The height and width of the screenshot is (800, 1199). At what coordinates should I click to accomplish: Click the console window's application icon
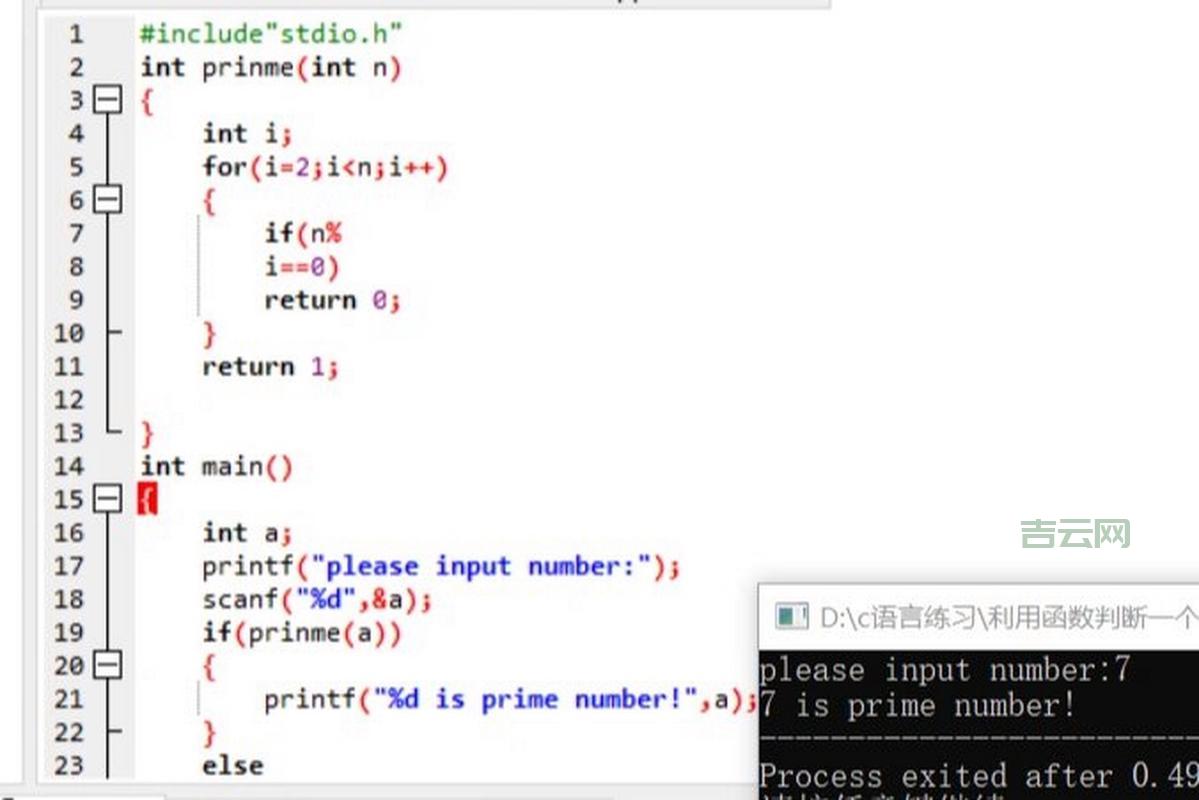pyautogui.click(x=792, y=617)
